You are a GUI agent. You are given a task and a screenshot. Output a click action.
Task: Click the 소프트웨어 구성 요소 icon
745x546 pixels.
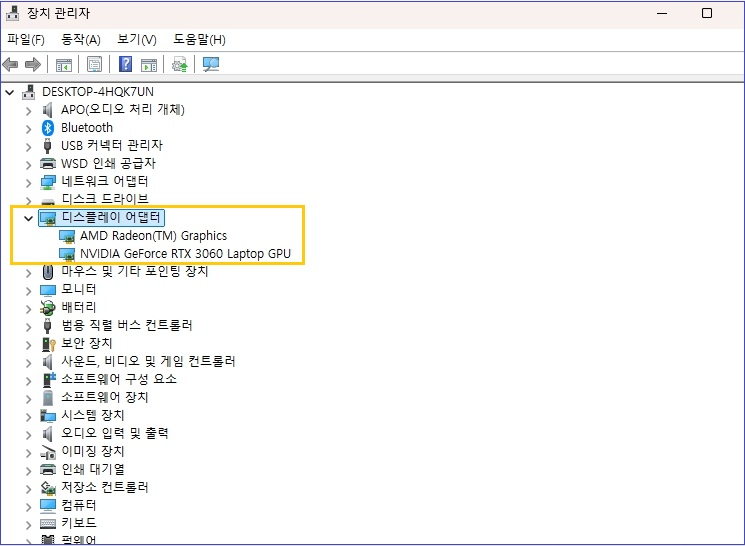pyautogui.click(x=49, y=379)
